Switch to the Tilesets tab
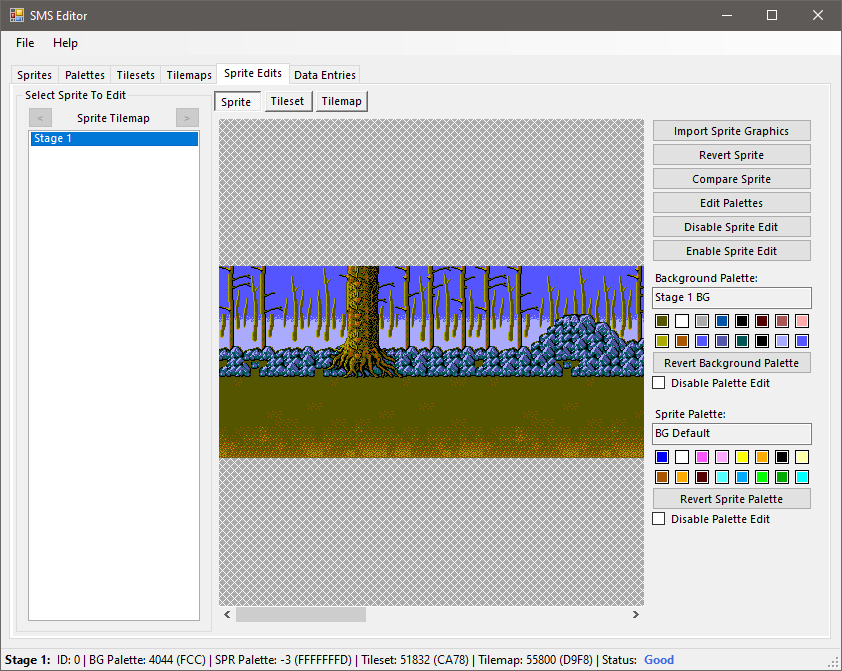The width and height of the screenshot is (842, 671). pos(135,75)
